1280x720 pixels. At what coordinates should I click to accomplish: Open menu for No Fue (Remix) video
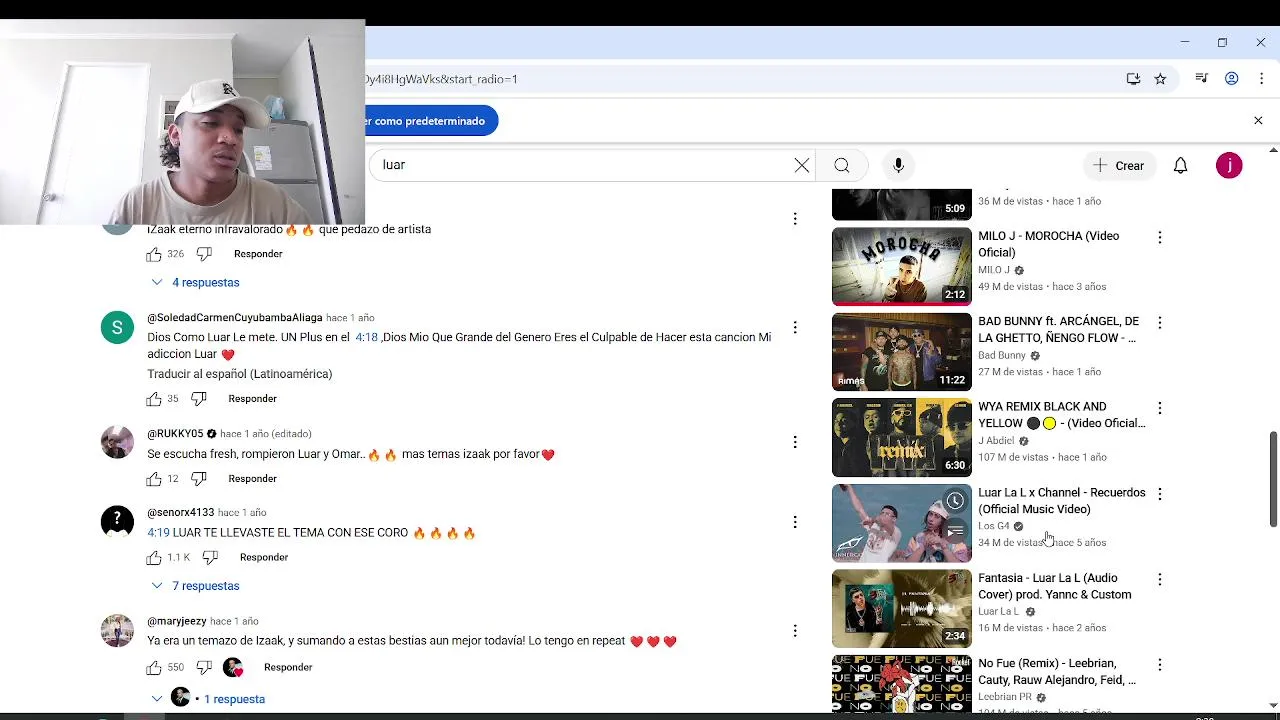click(1159, 665)
